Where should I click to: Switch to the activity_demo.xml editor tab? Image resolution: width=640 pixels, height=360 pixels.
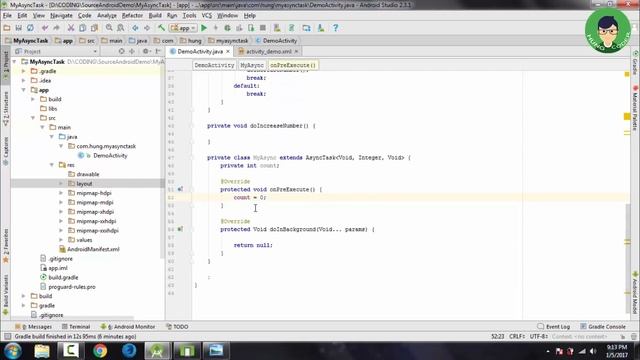coord(268,51)
